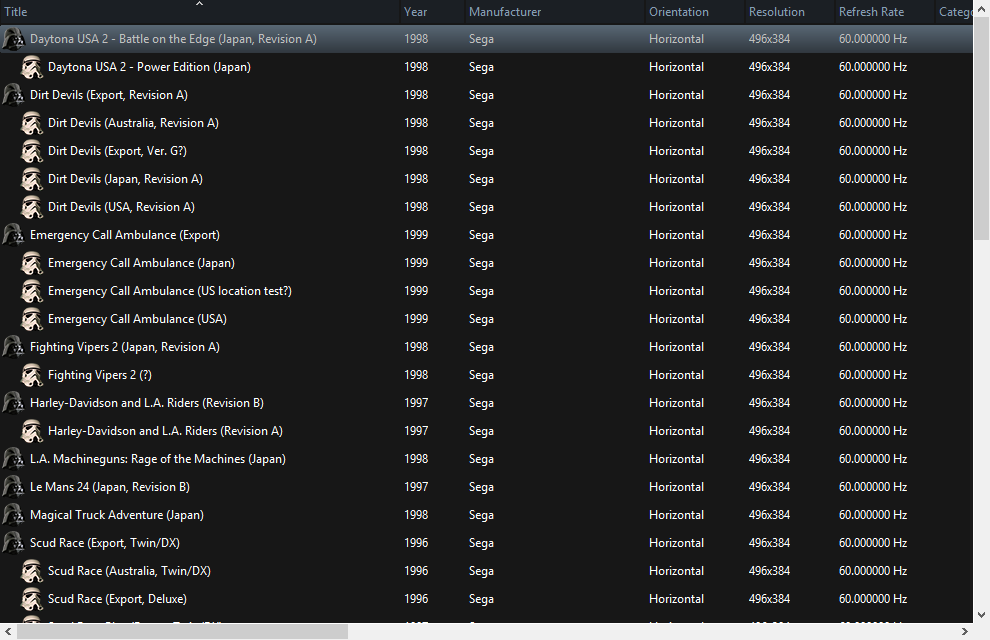Click stormtrooper icon for Dirt Devils (Japan, Revision A)
This screenshot has width=990, height=640.
[x=31, y=179]
